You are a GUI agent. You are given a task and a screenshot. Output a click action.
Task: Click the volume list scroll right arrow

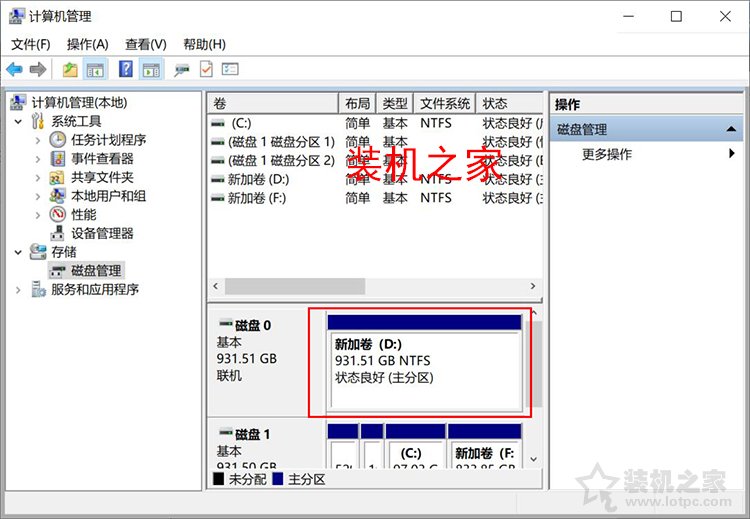533,286
